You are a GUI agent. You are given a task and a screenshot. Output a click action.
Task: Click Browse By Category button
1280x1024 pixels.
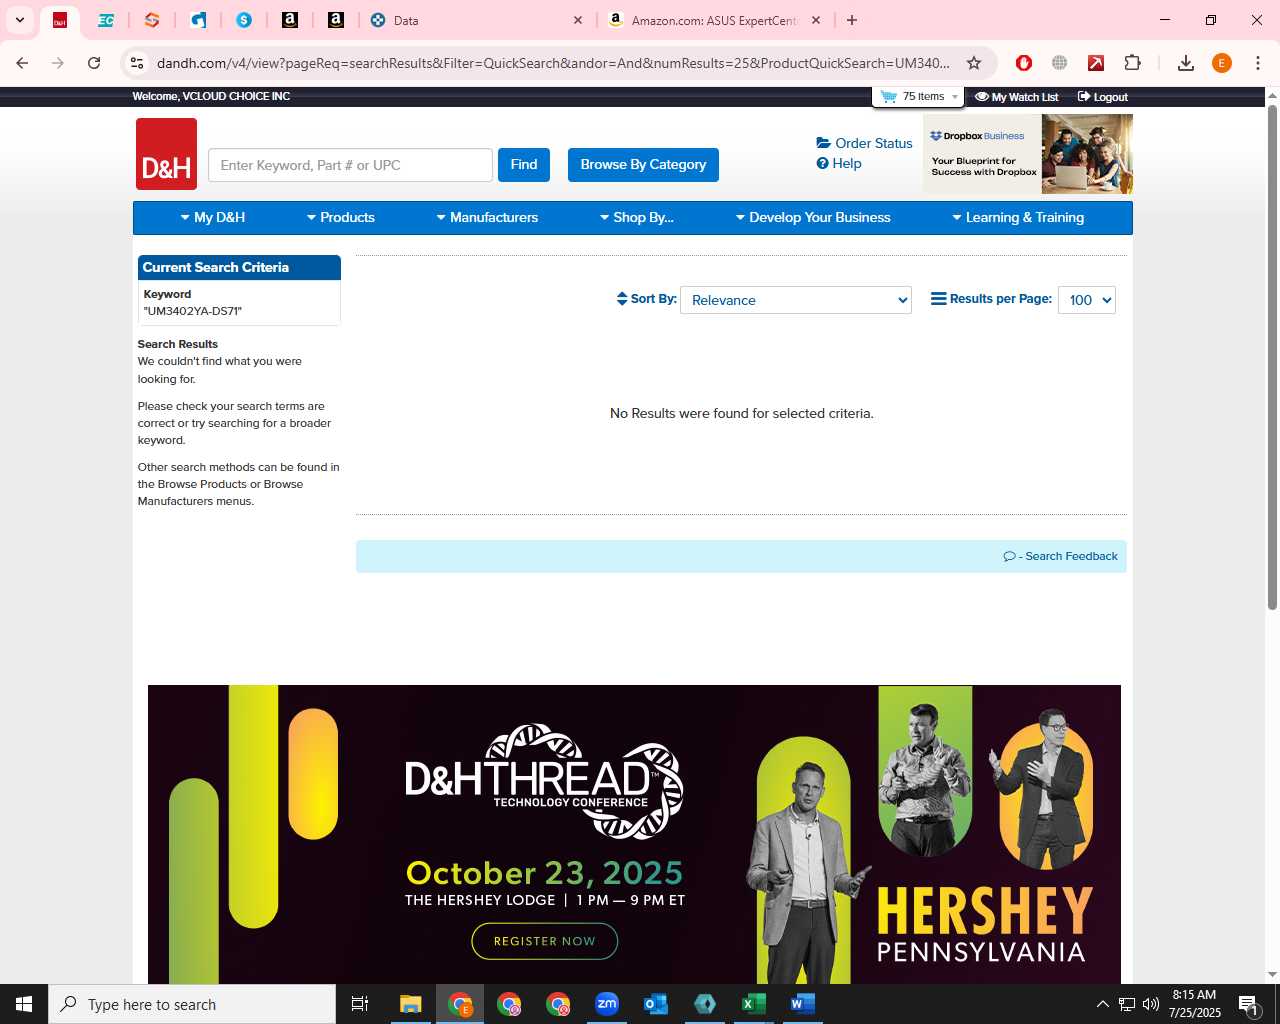coord(643,165)
